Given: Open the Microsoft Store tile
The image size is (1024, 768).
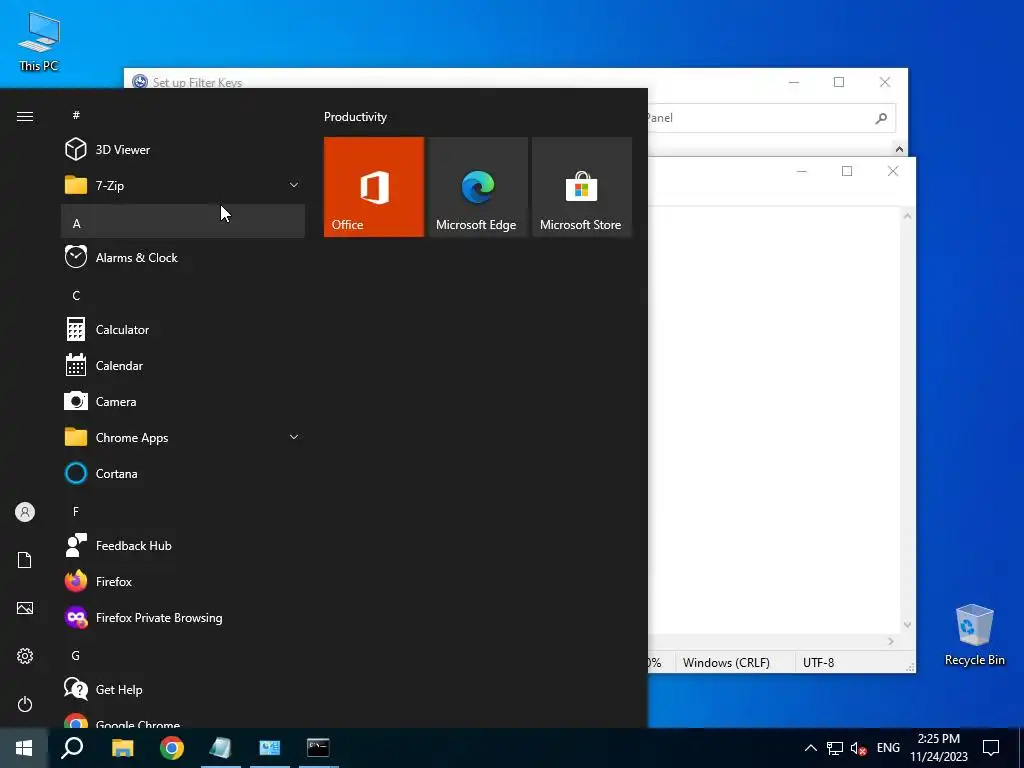Looking at the screenshot, I should tap(582, 187).
